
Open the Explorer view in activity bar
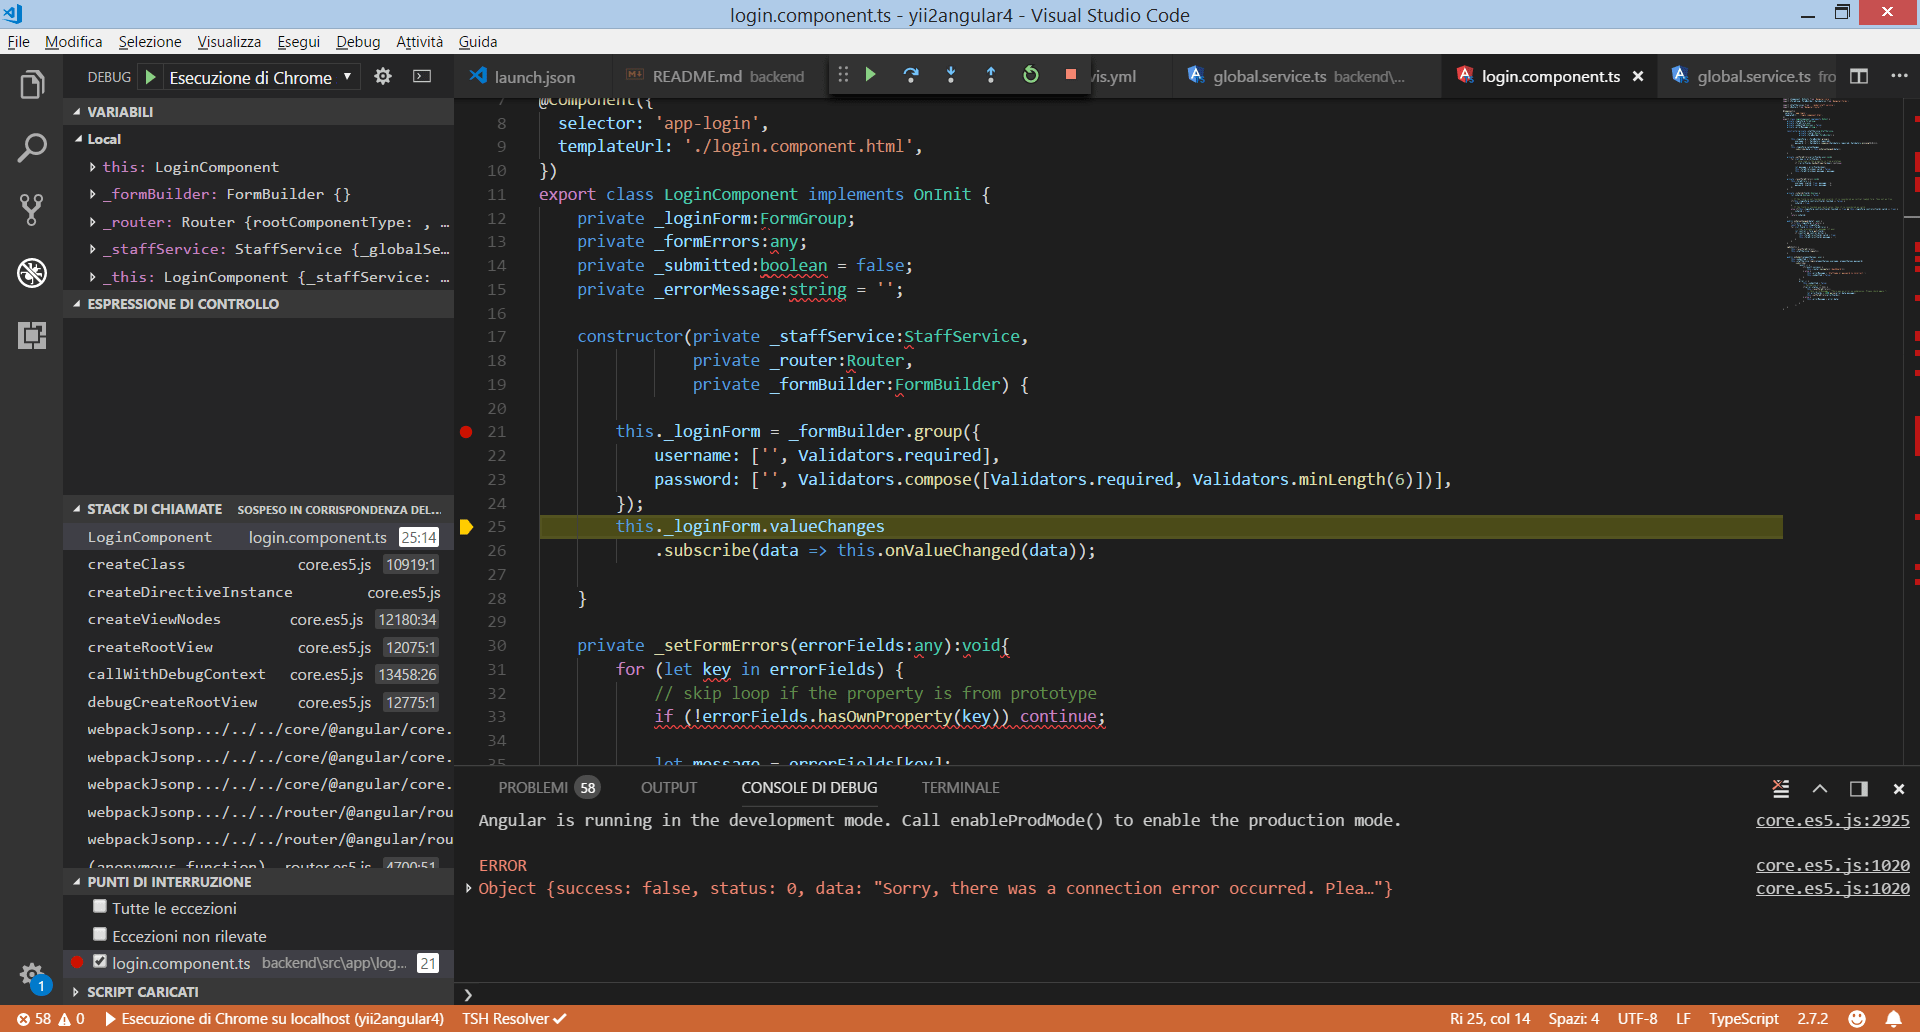tap(32, 86)
